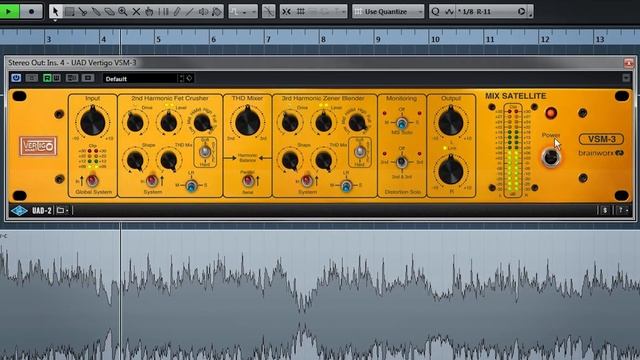Click the iterative Quantize Q icon
The width and height of the screenshot is (640, 360).
pyautogui.click(x=436, y=12)
